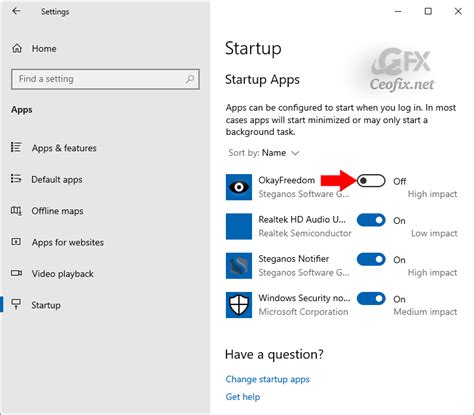The width and height of the screenshot is (474, 415).
Task: Open the Sort by Name dropdown
Action: click(x=264, y=153)
